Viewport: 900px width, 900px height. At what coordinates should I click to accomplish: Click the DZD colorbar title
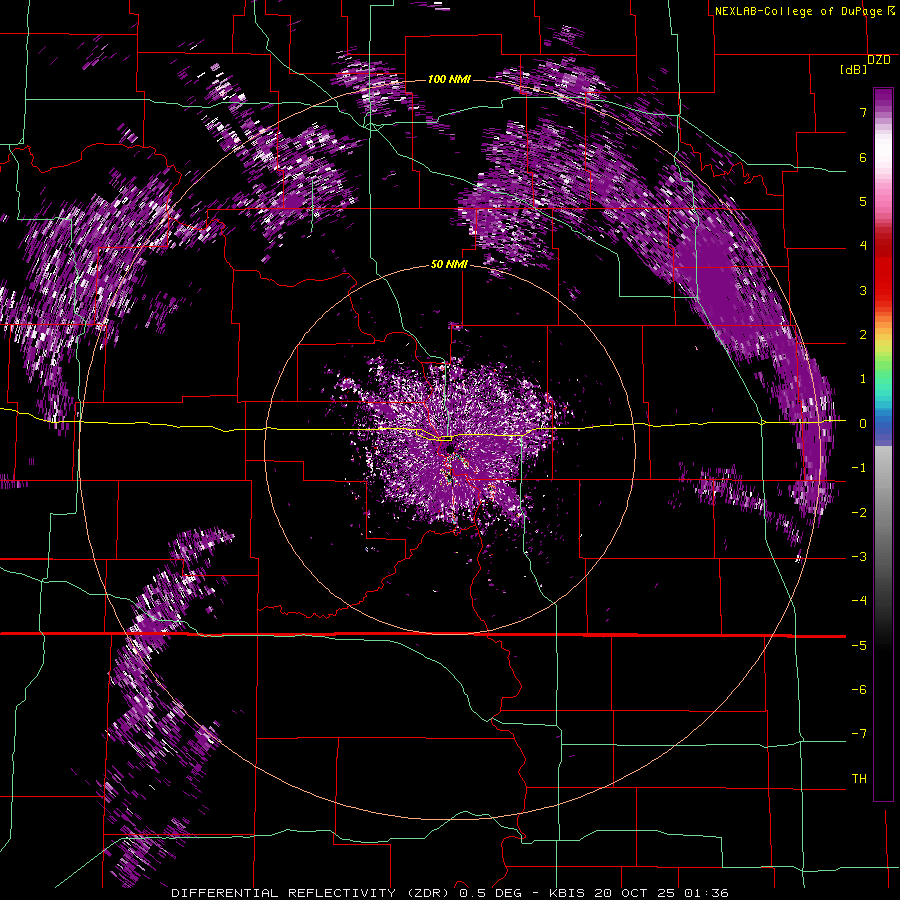point(879,60)
